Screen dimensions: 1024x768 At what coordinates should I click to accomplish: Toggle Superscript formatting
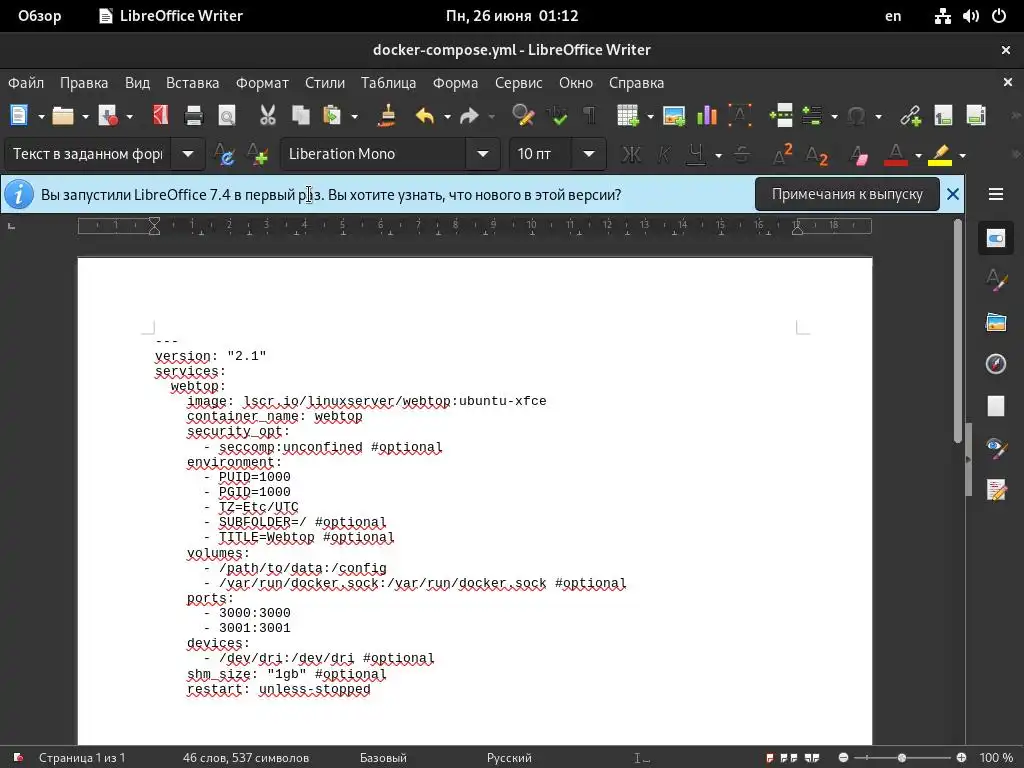coord(782,154)
